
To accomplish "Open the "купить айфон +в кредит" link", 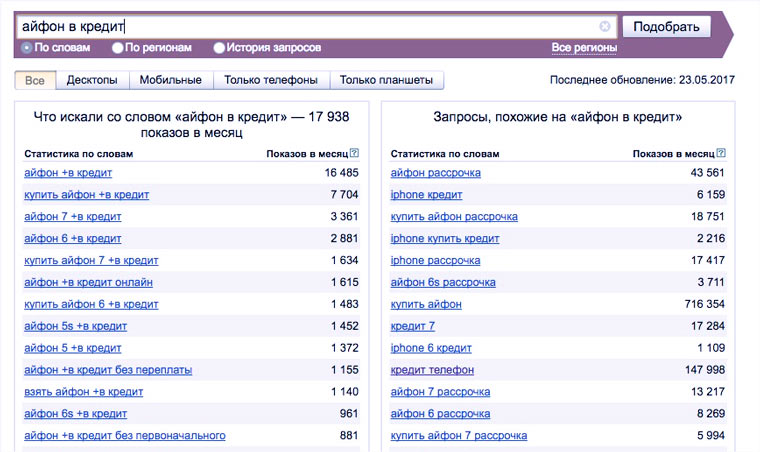I will point(86,195).
